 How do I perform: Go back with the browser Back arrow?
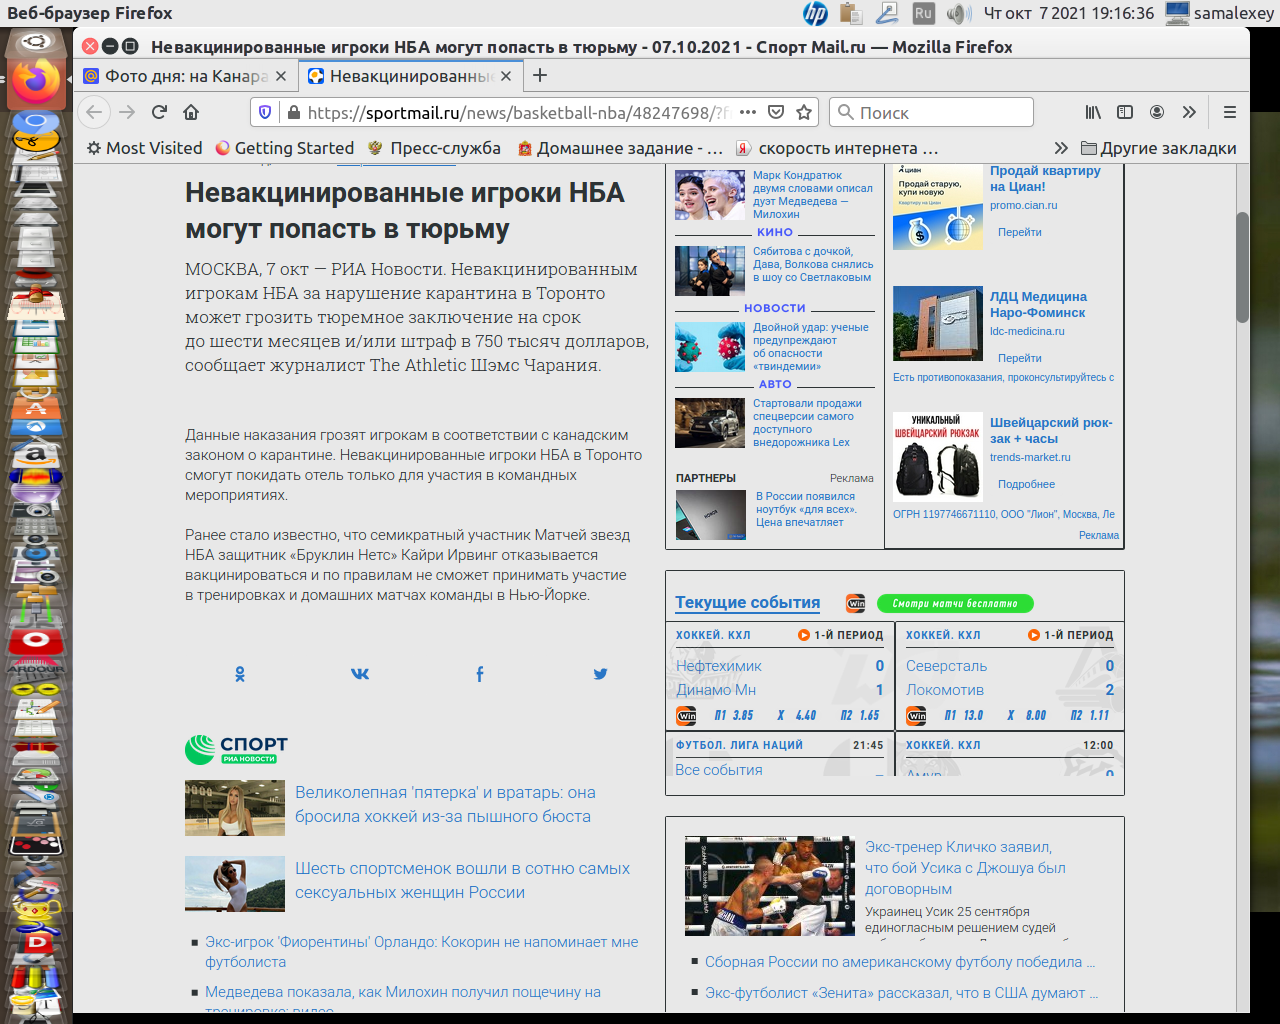coord(94,112)
